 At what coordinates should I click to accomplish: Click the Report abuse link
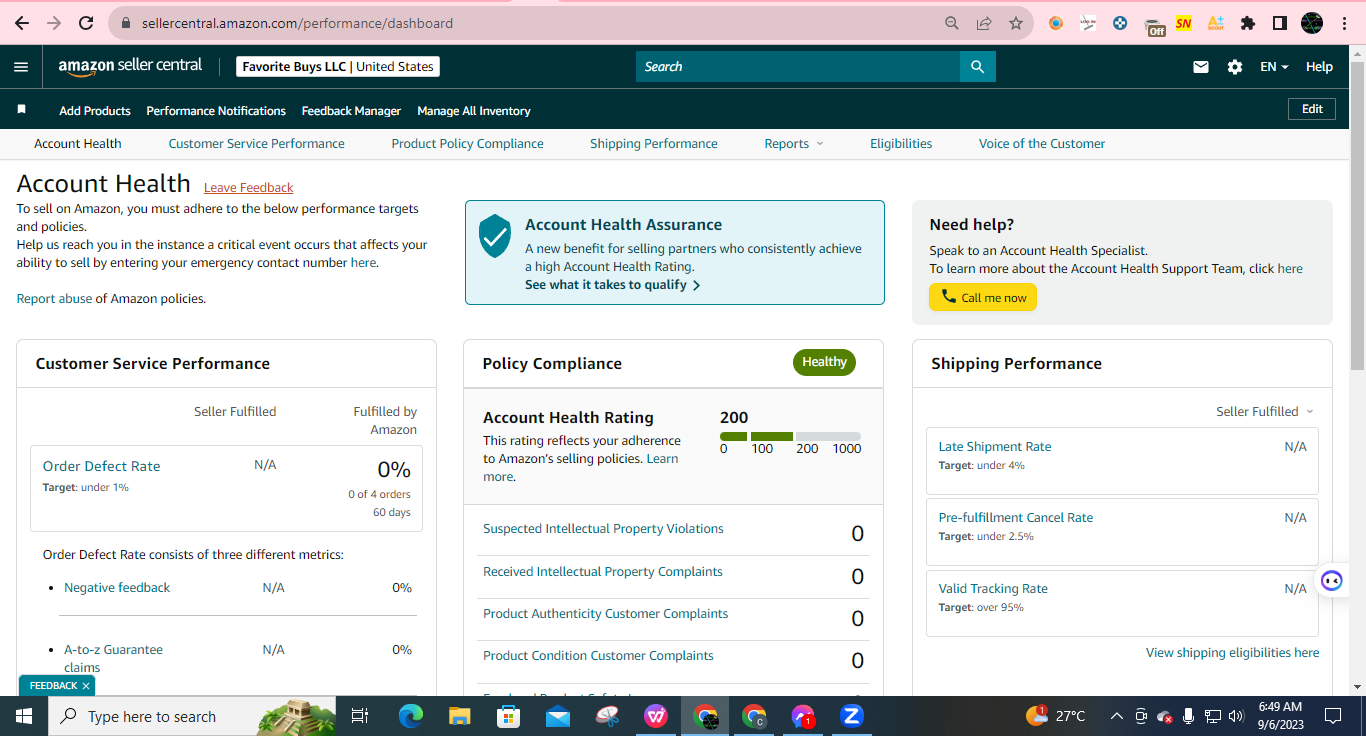[54, 298]
